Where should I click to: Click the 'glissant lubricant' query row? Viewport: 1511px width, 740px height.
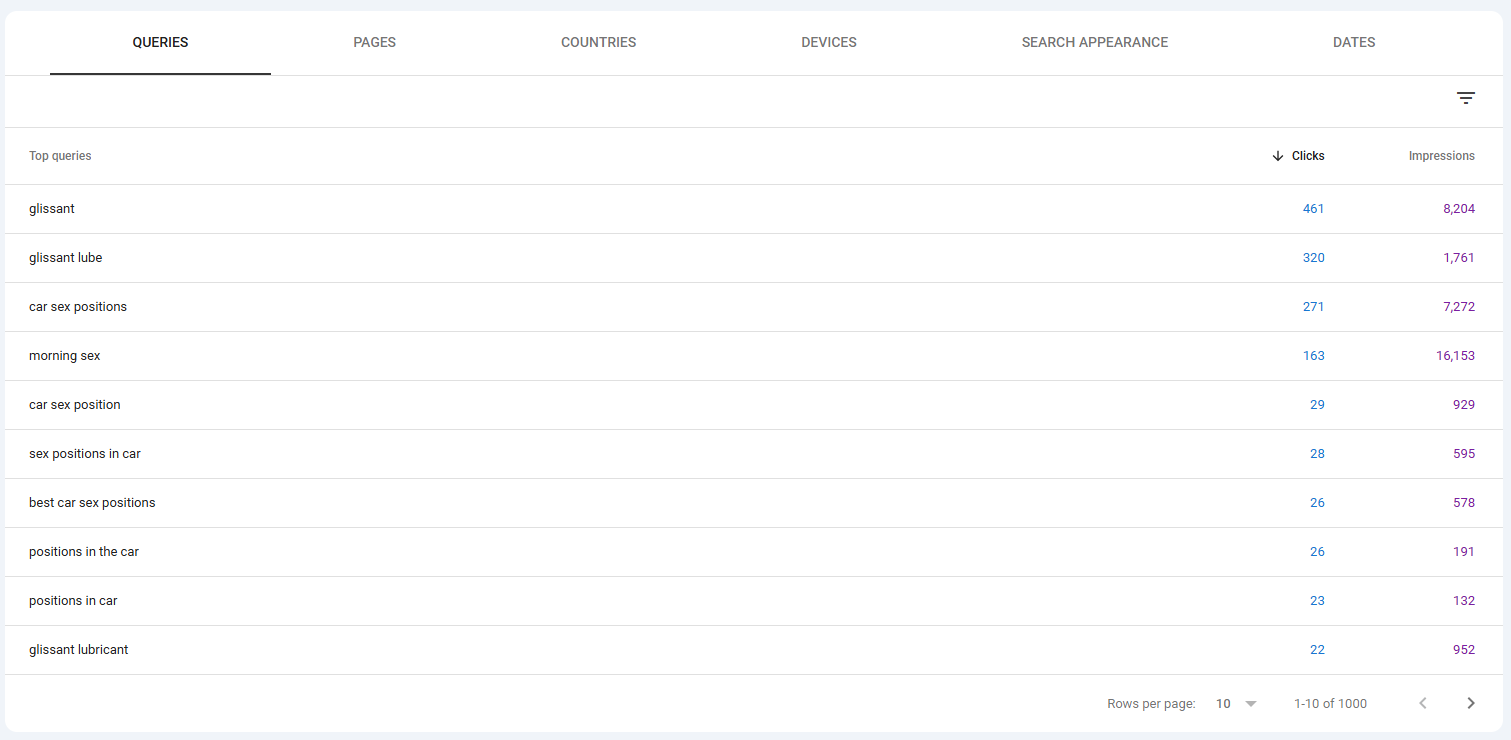click(79, 650)
